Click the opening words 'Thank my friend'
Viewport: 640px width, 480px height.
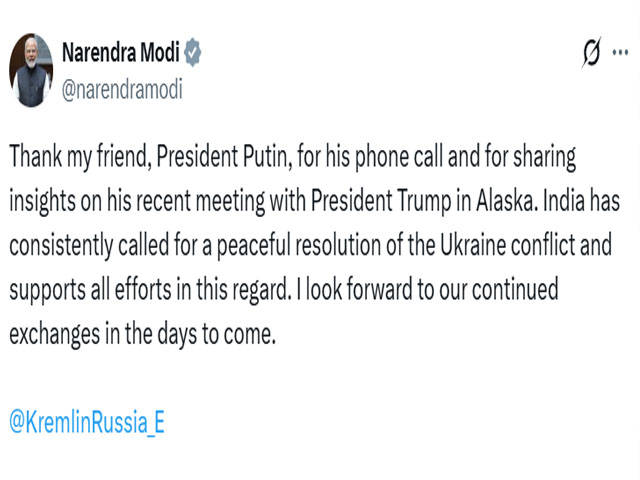[66, 160]
